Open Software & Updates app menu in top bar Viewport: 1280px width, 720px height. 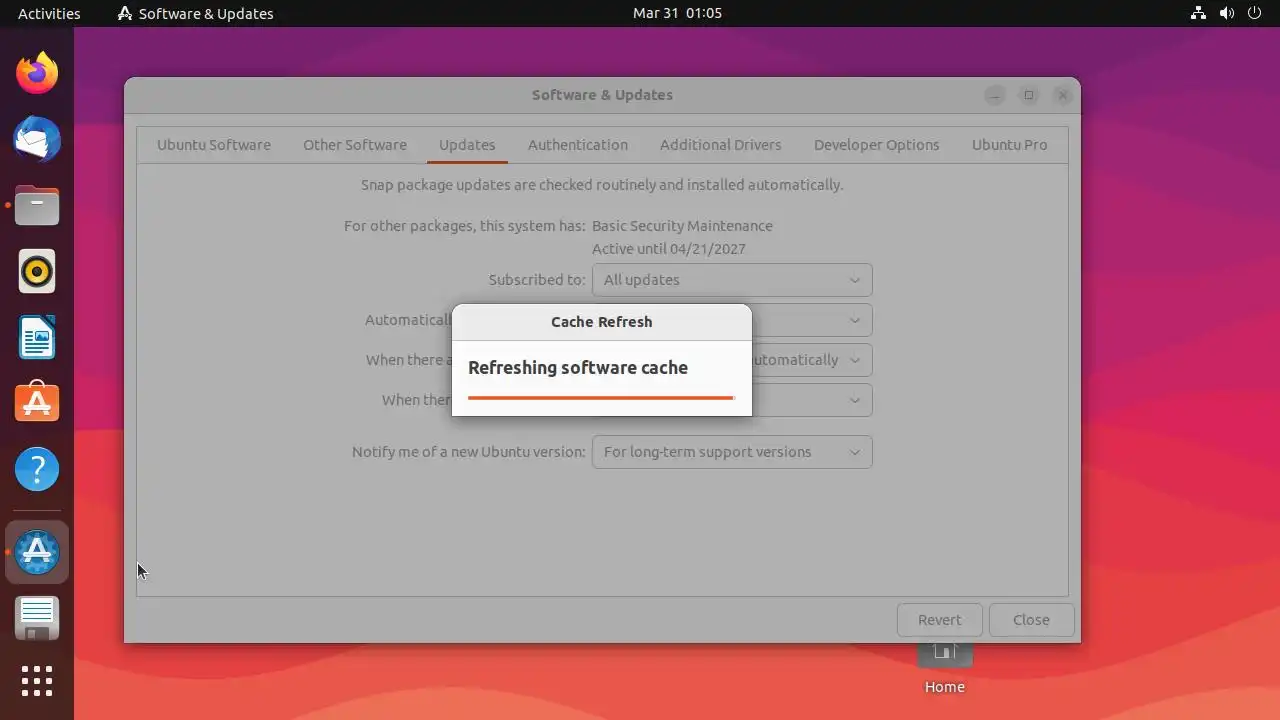(195, 13)
